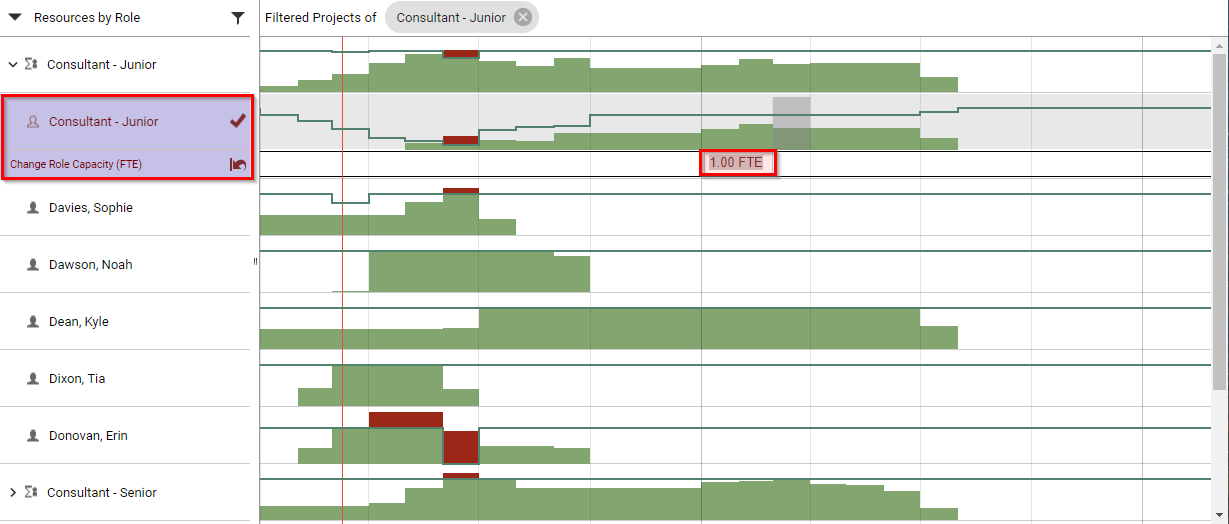Click the gray selected period block in role chart
Screen dimensions: 1229x524
point(791,122)
